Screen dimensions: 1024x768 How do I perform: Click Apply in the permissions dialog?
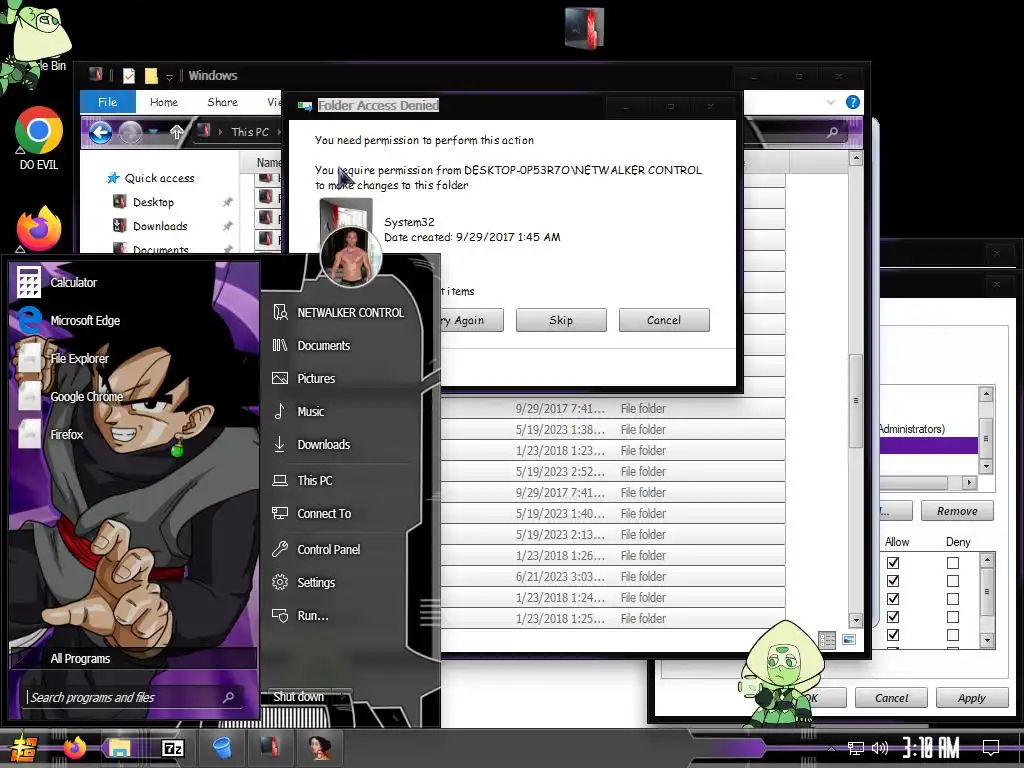tap(972, 697)
